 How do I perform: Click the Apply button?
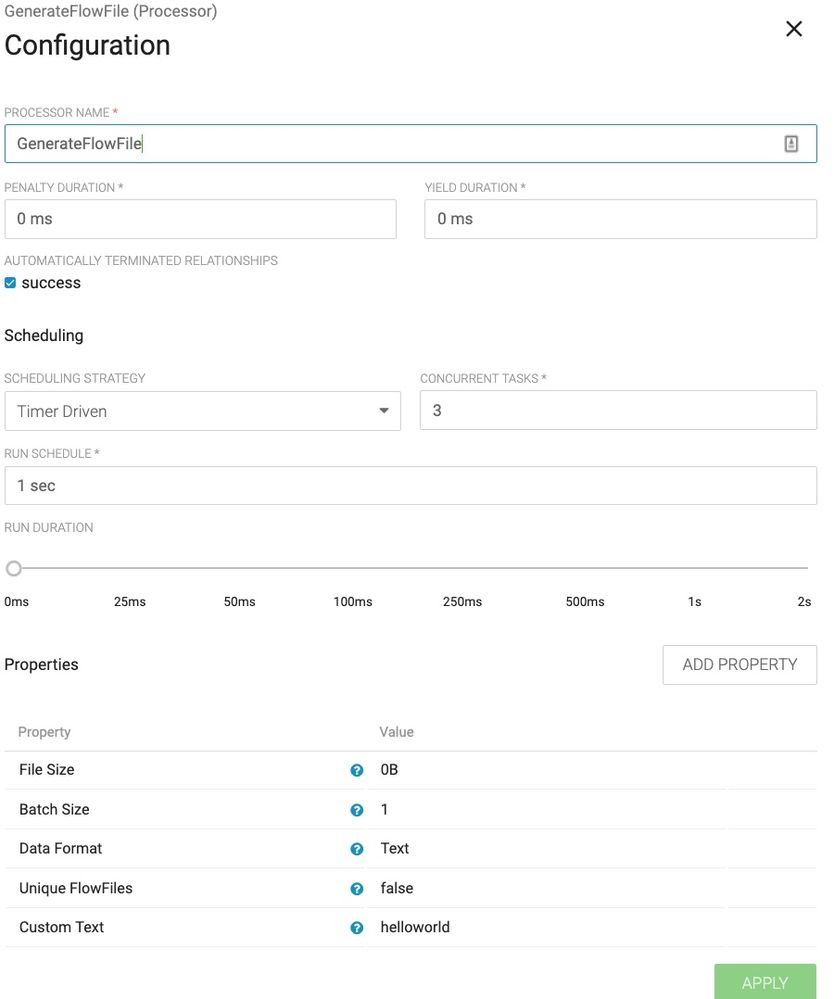[x=765, y=982]
